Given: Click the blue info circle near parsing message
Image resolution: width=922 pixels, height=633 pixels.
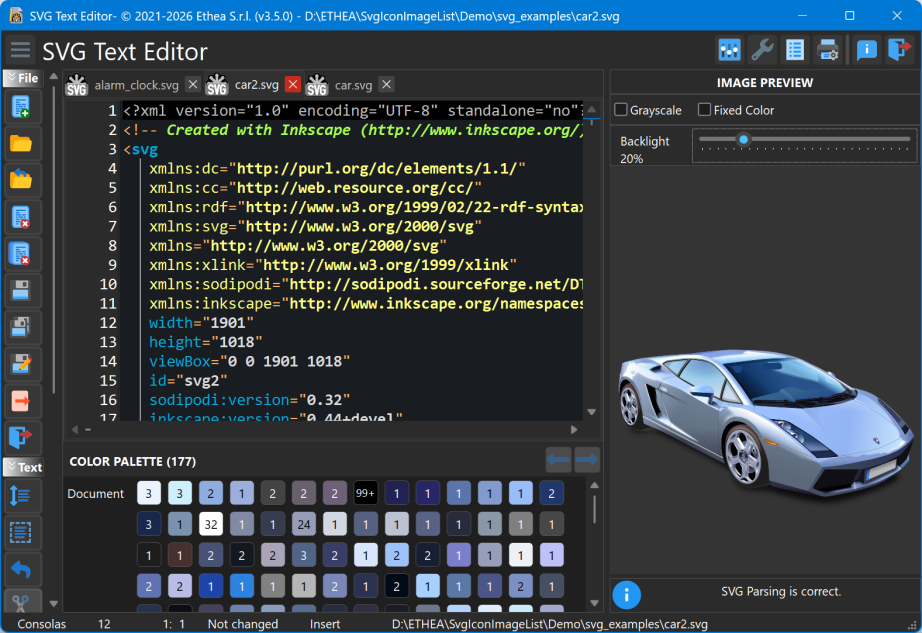Looking at the screenshot, I should click(627, 595).
